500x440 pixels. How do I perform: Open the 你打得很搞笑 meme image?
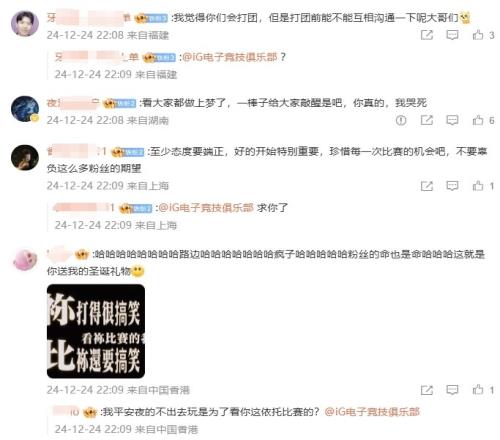96,331
